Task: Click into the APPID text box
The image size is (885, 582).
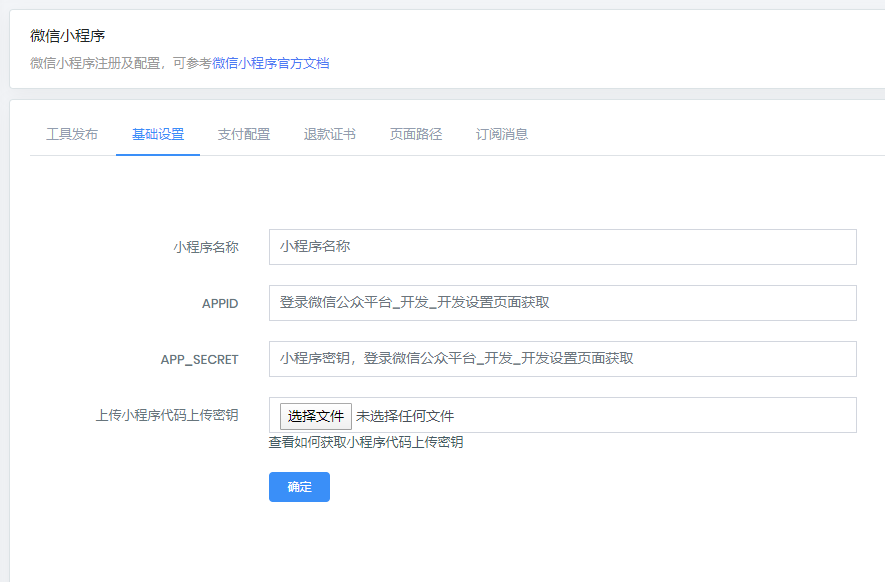Action: pos(562,303)
